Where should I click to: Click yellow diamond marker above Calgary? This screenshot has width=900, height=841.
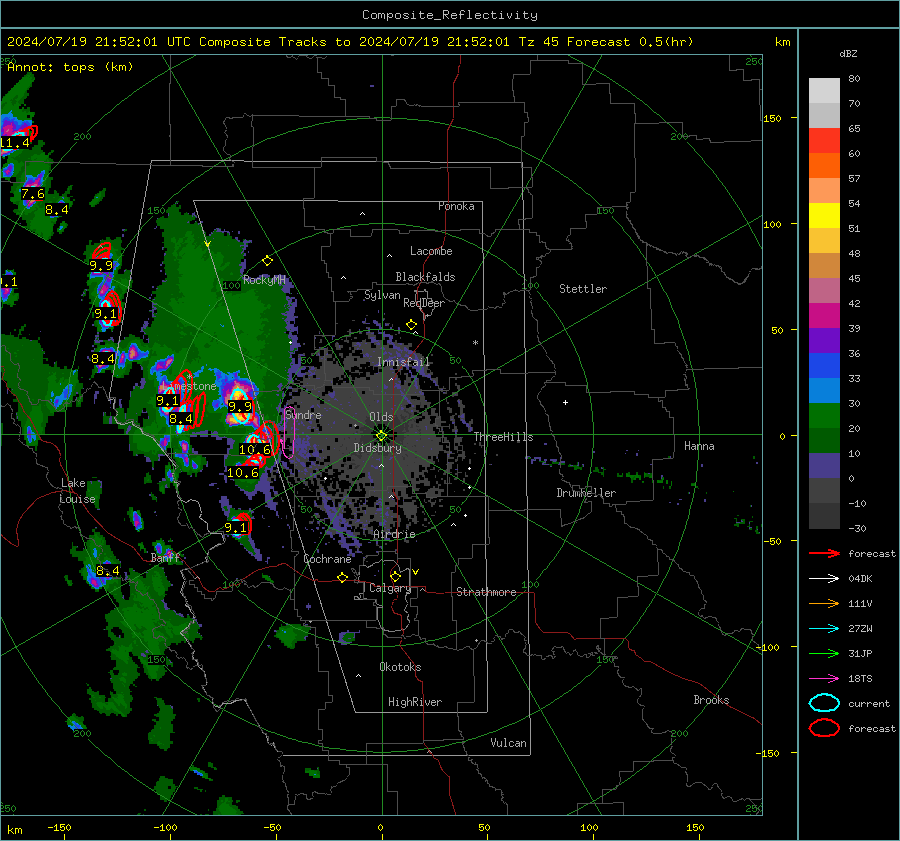pyautogui.click(x=395, y=576)
